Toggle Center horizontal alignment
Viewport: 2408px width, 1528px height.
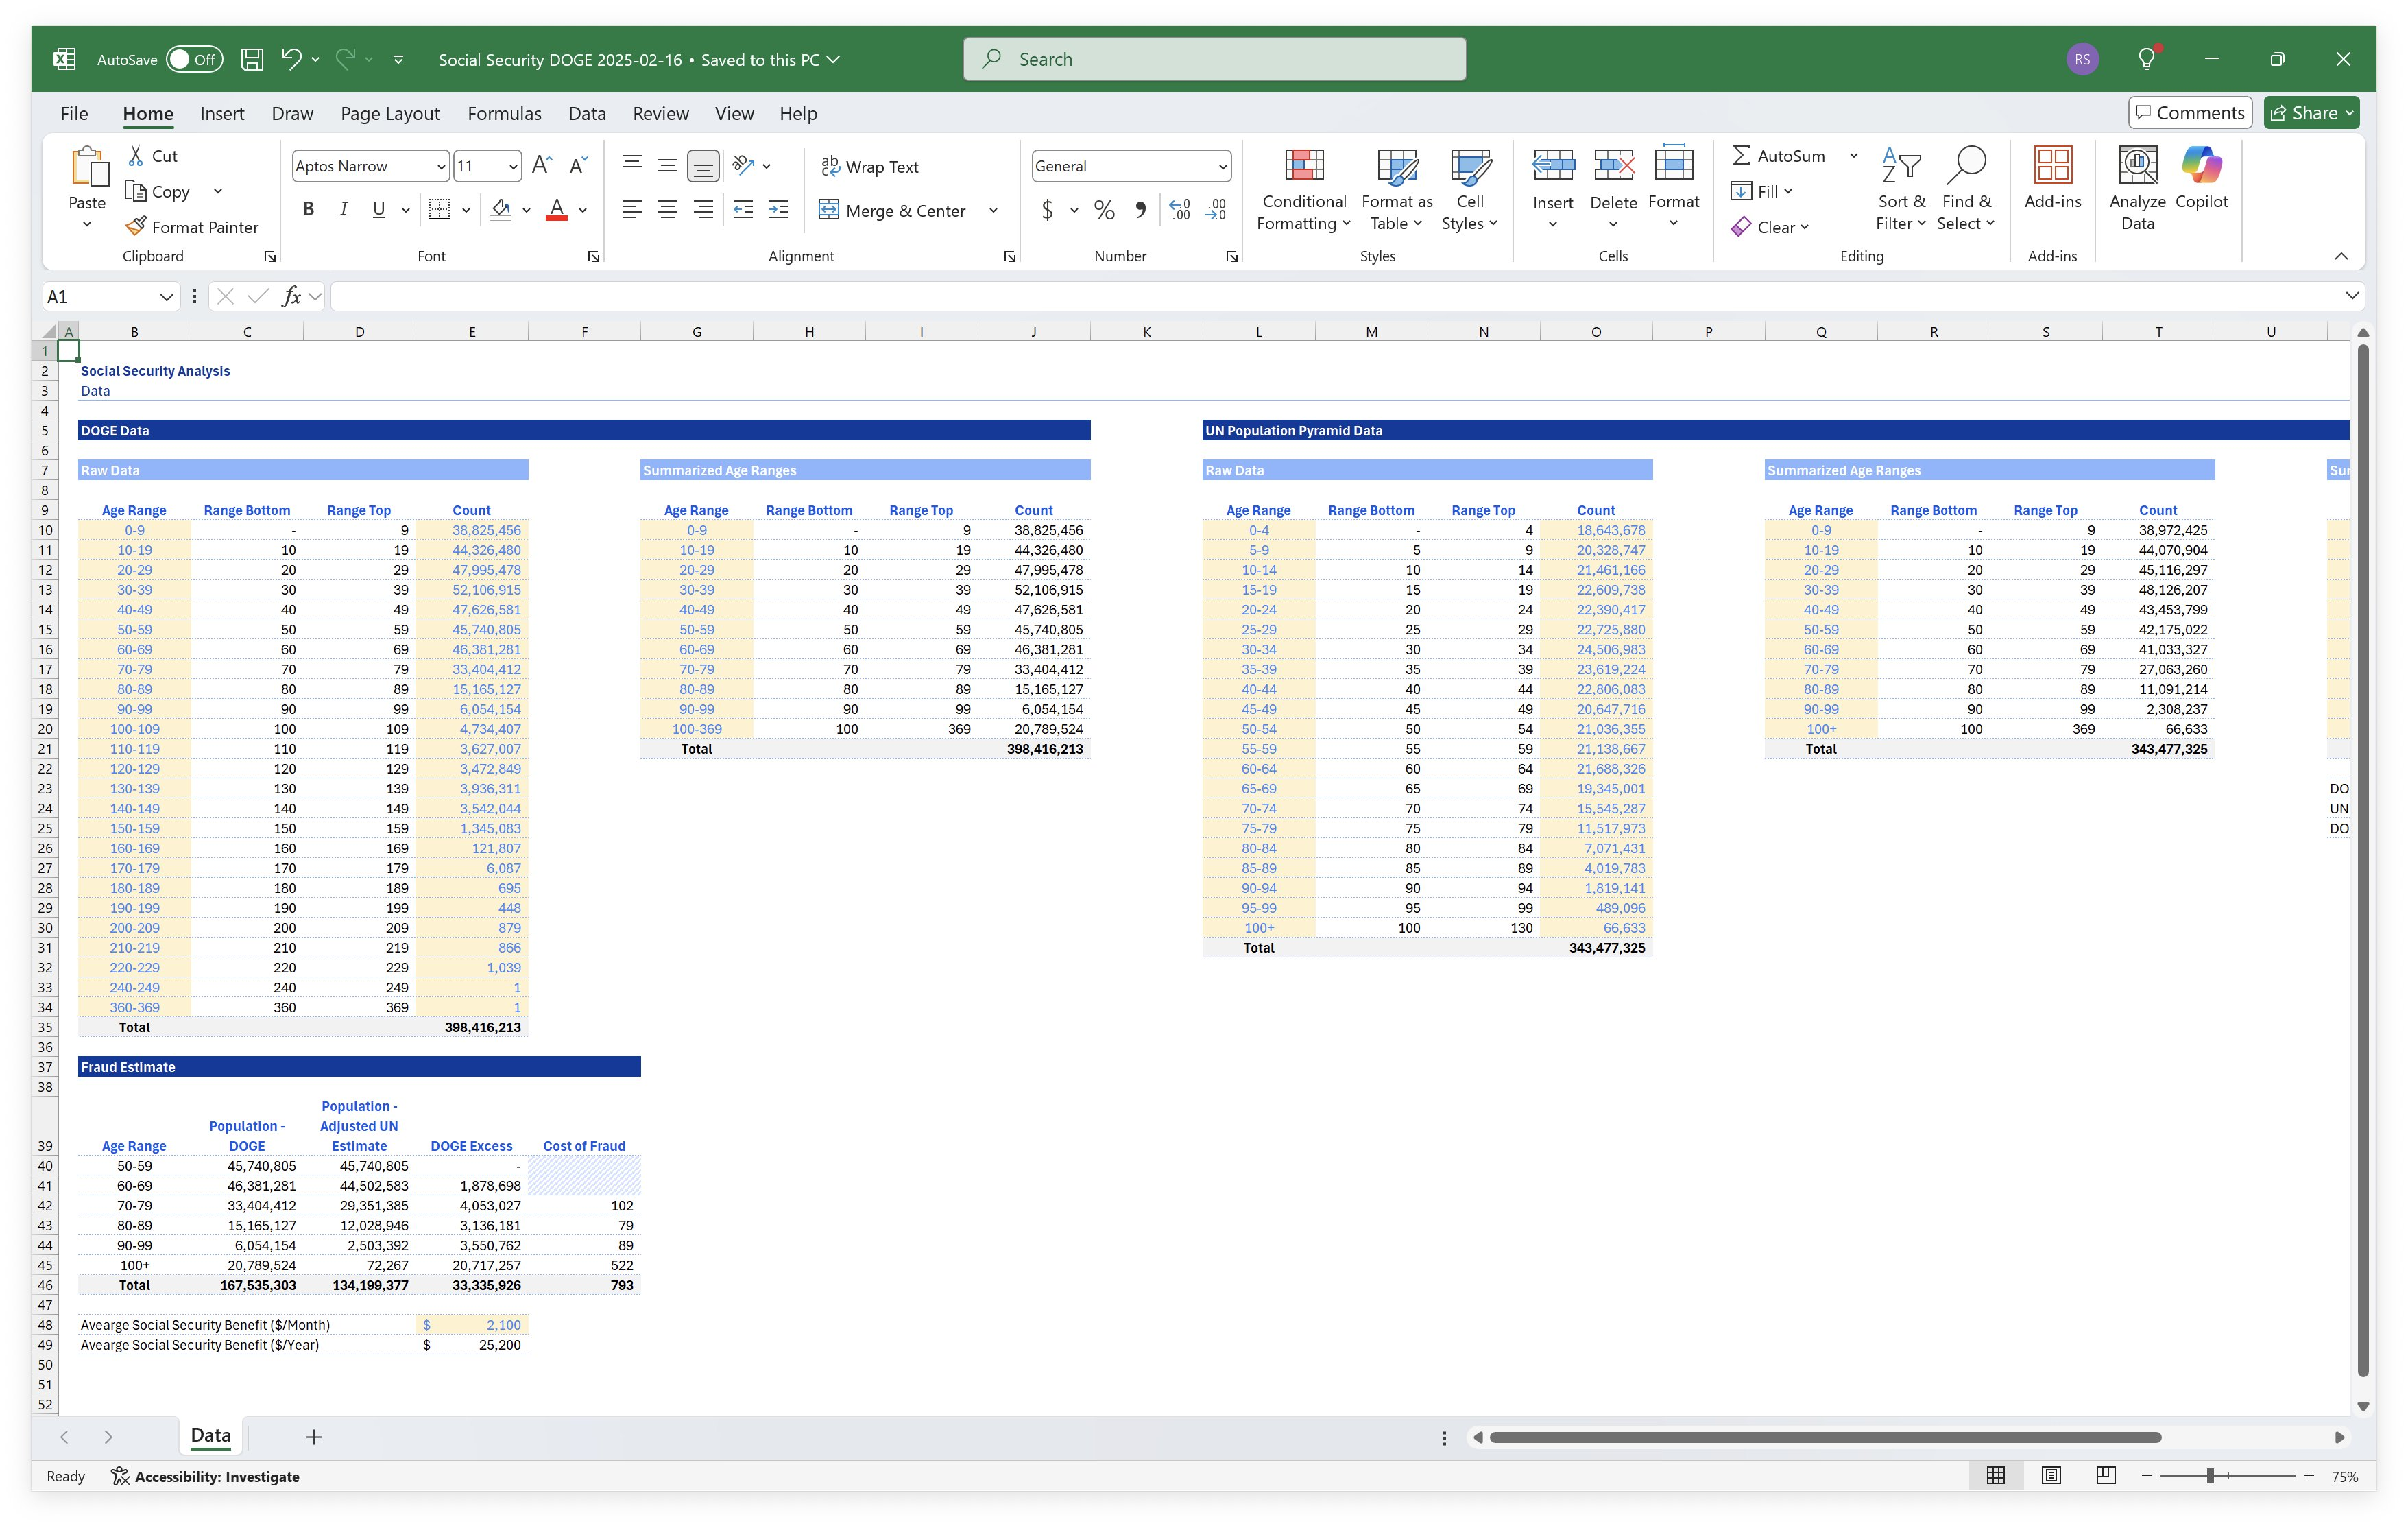667,209
